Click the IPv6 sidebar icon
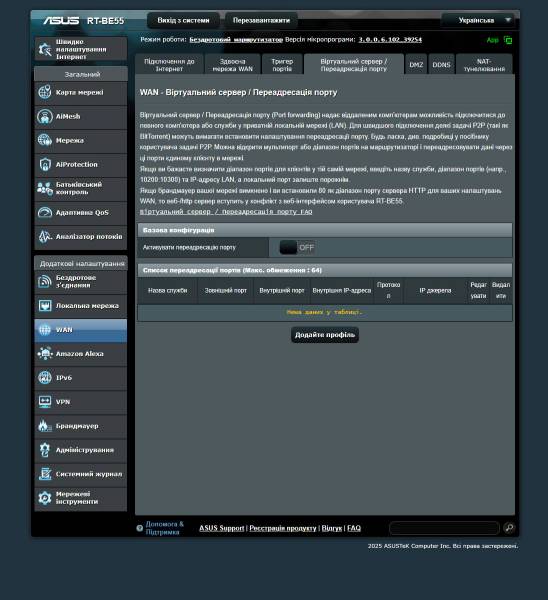Image resolution: width=548 pixels, height=600 pixels. pos(45,378)
